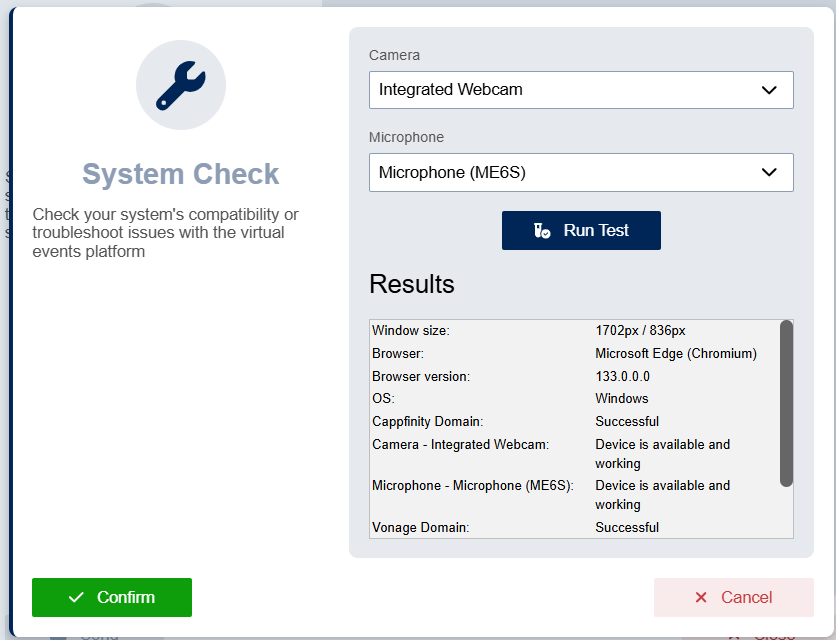Click the System Check heading

[181, 174]
